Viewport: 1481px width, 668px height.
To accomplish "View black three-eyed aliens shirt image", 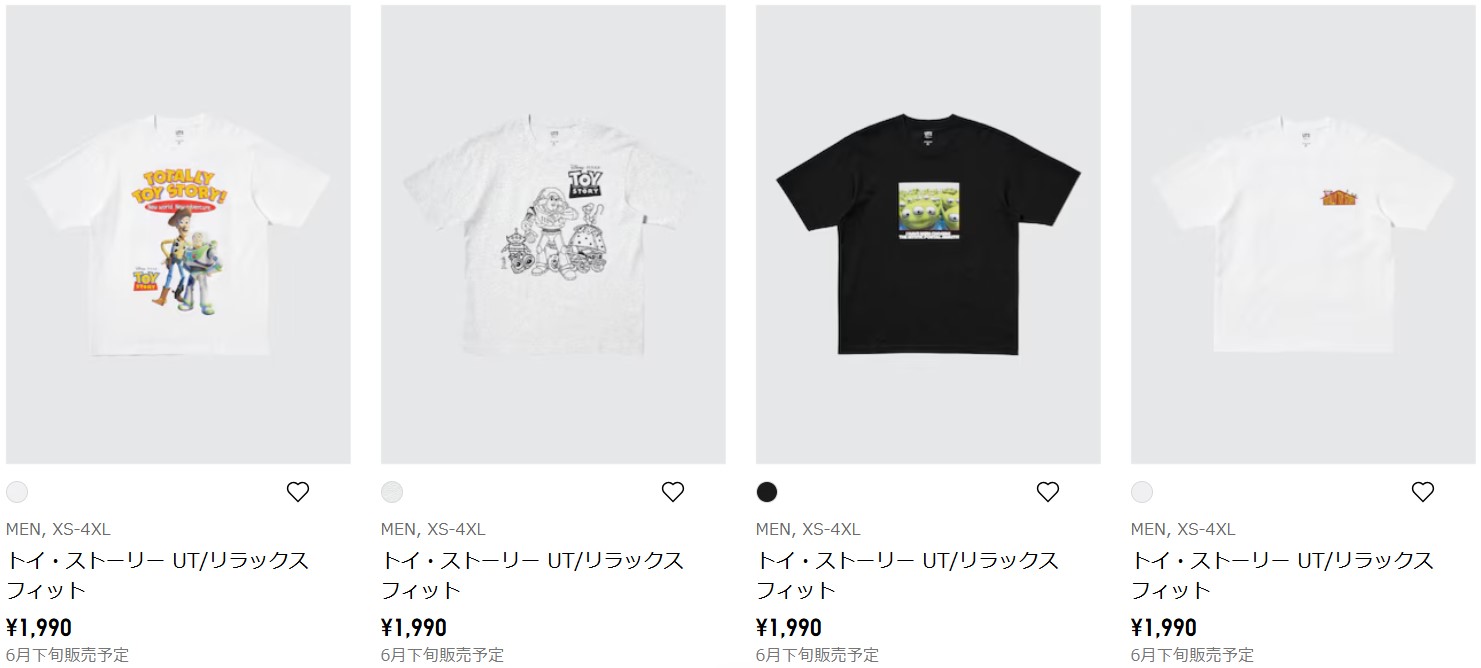I will tap(928, 234).
